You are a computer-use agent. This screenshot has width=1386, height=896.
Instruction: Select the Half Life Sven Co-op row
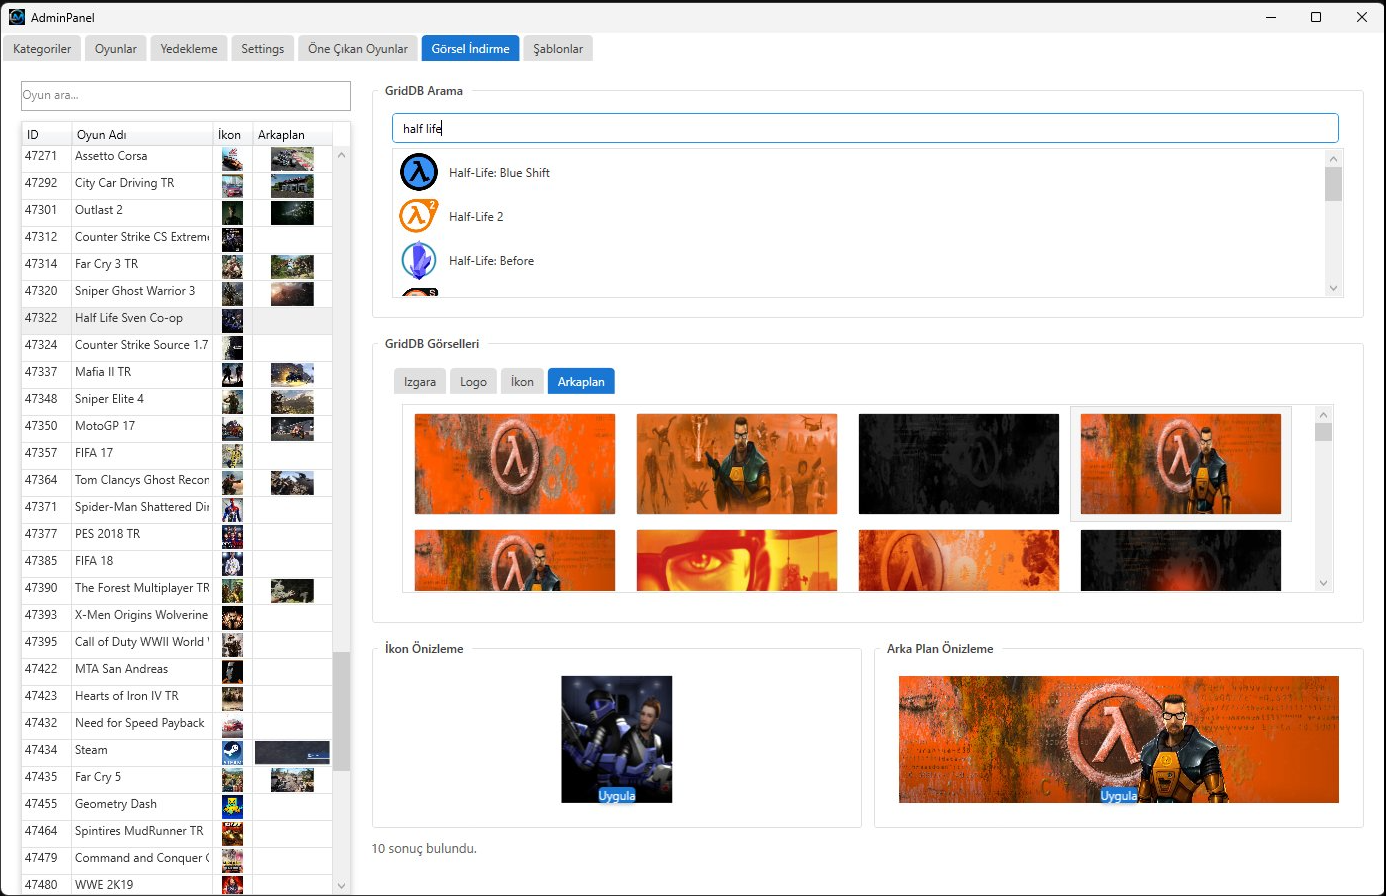point(129,318)
